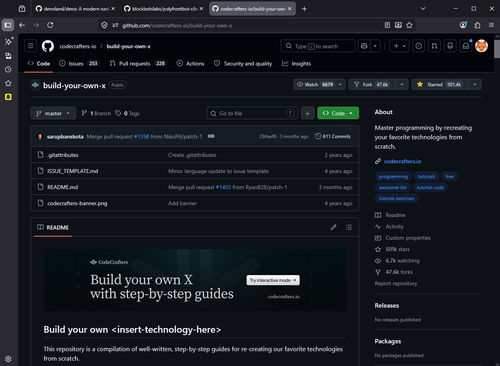Open a new browser tab
500x366 pixels.
(304, 9)
